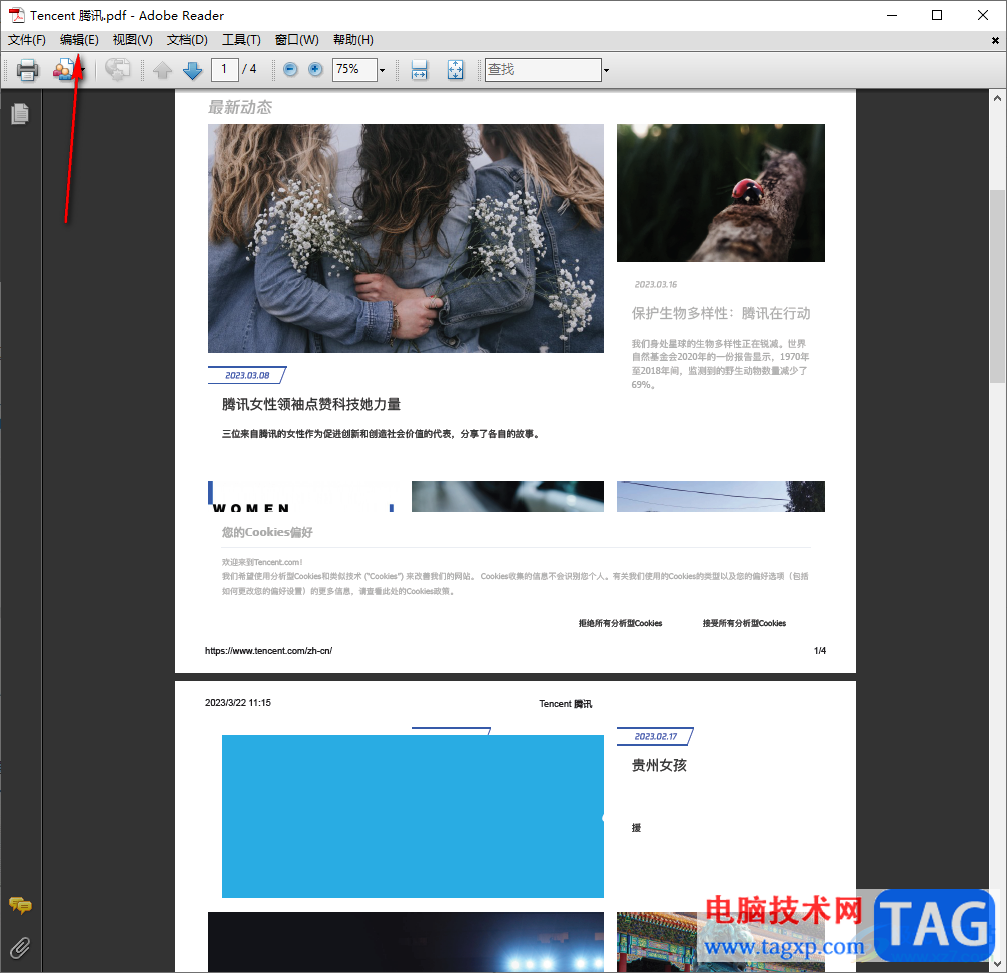The height and width of the screenshot is (973, 1007).
Task: Go to previous page with up arrow
Action: [162, 69]
